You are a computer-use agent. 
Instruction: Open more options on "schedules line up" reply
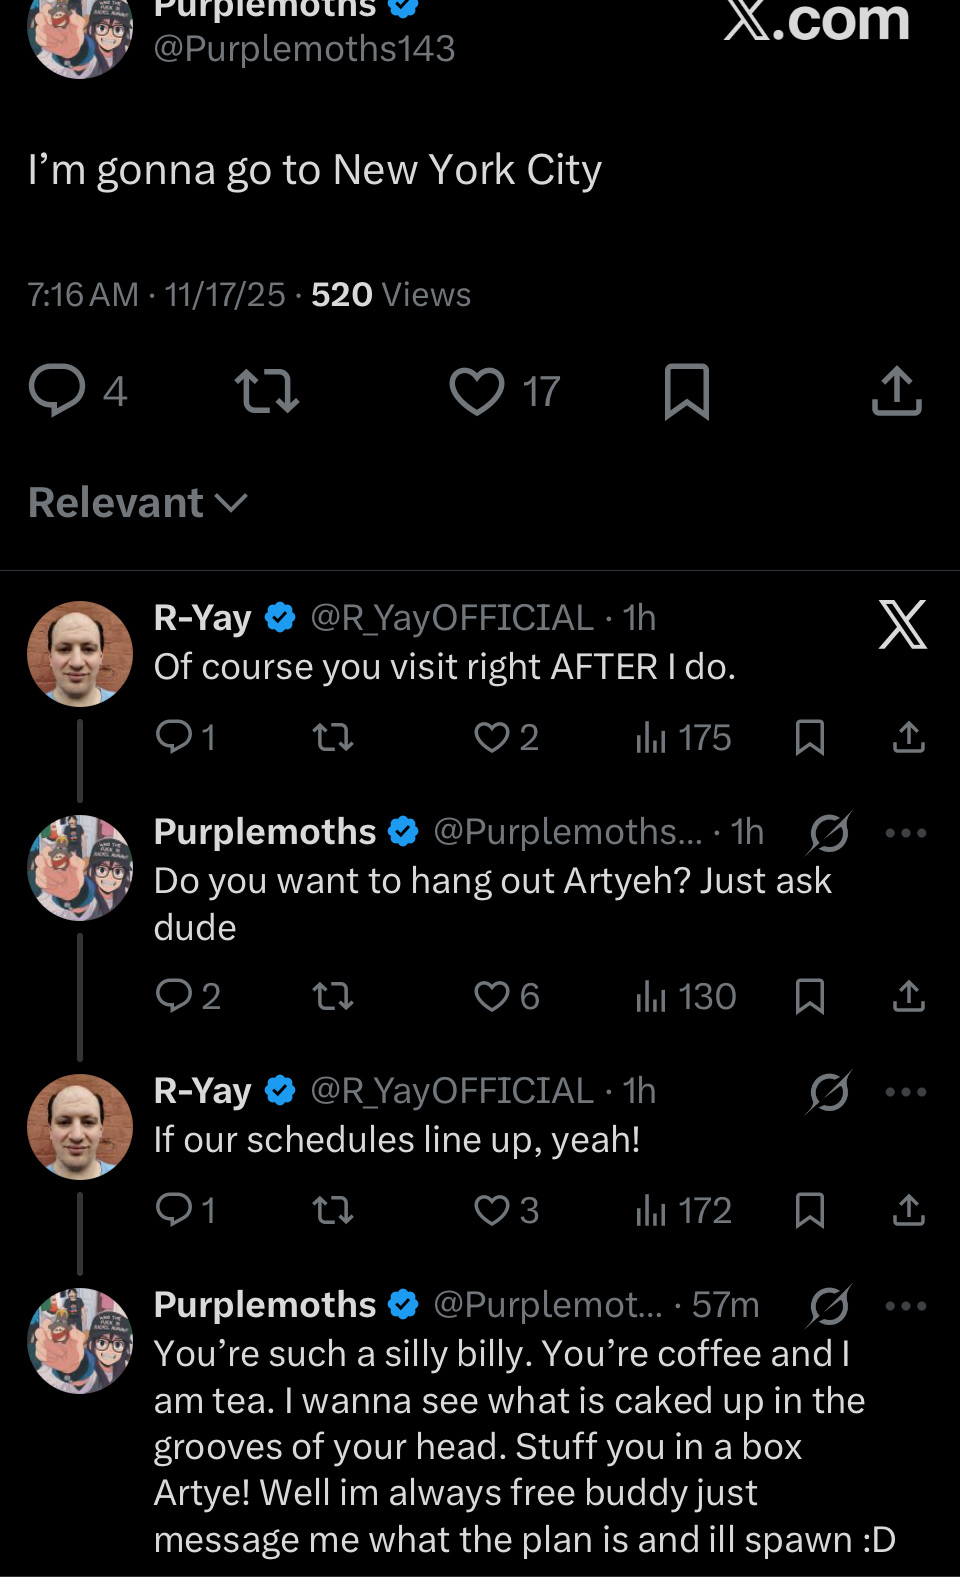[906, 1092]
